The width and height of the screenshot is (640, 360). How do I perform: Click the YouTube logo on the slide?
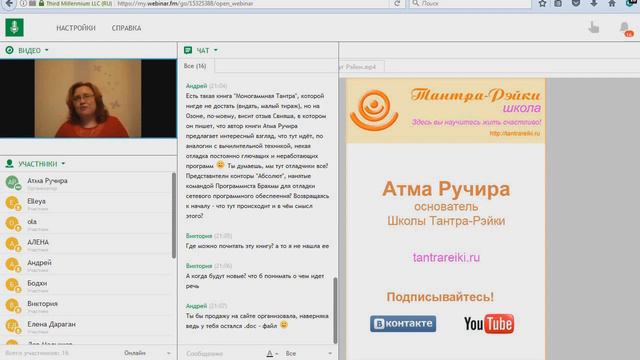[x=489, y=324]
